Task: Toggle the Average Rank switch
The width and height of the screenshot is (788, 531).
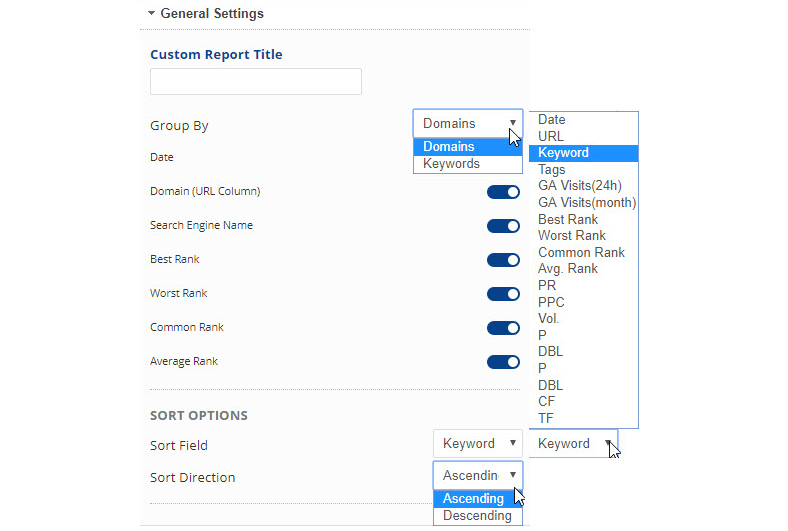Action: pyautogui.click(x=503, y=362)
